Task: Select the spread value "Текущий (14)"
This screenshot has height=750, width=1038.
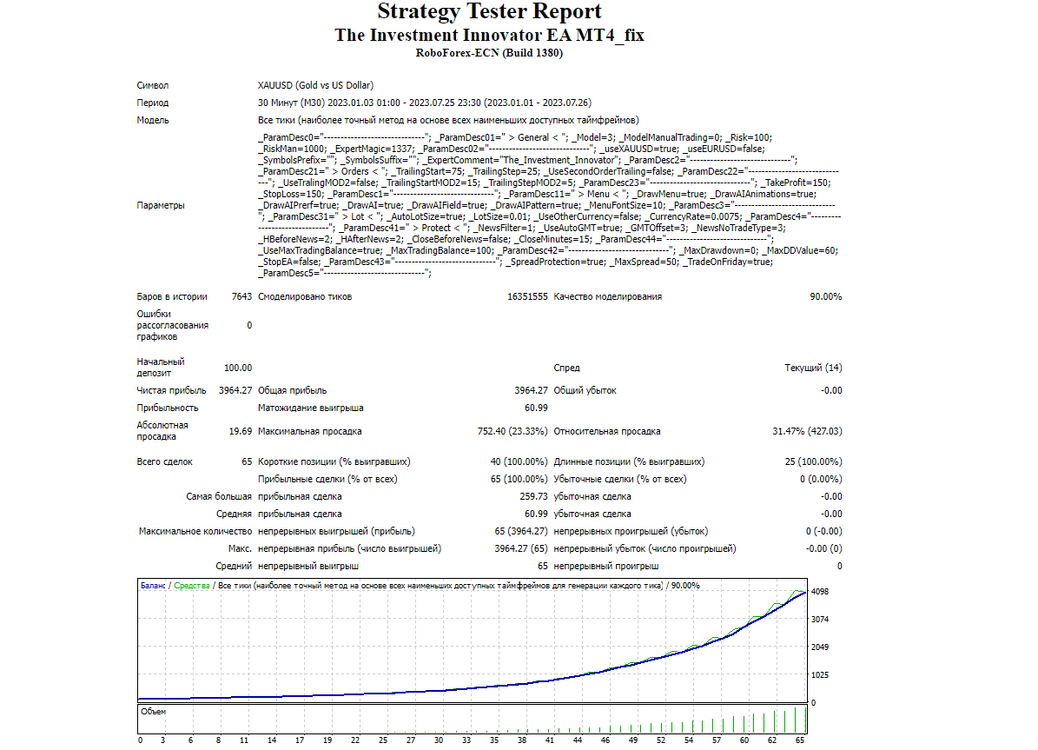Action: 814,367
